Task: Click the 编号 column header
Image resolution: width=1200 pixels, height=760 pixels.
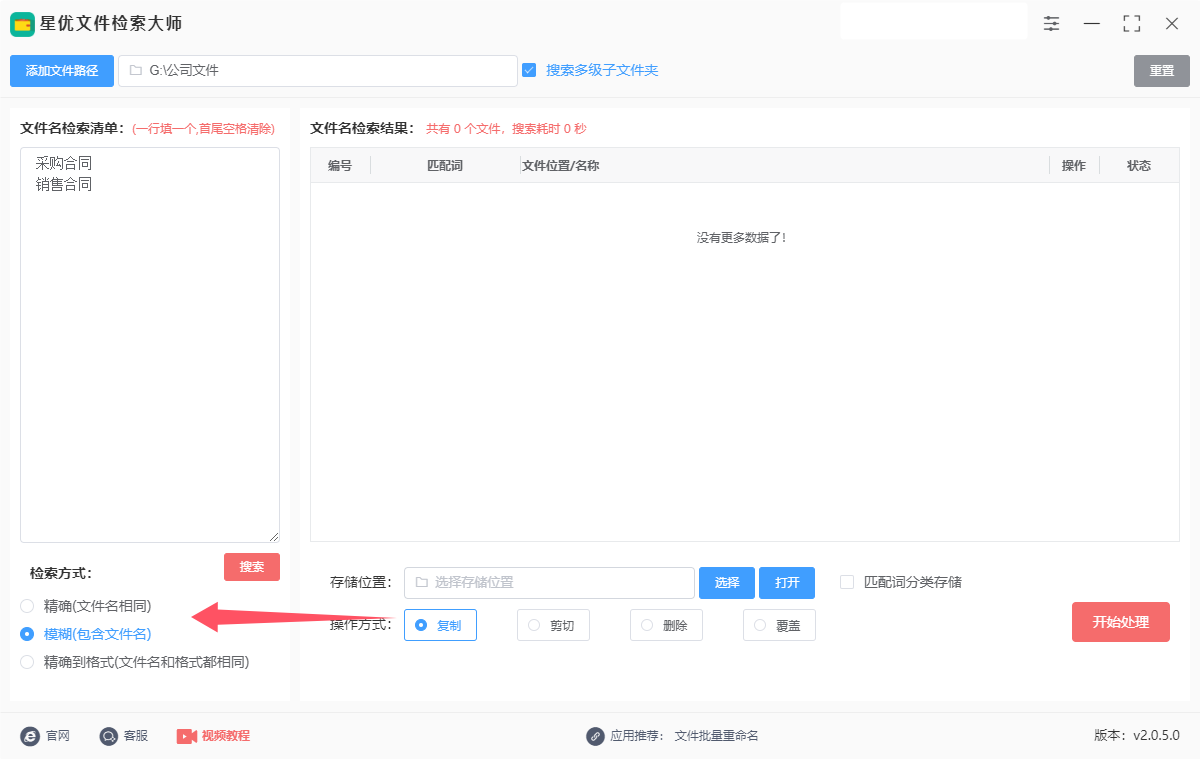Action: 340,166
